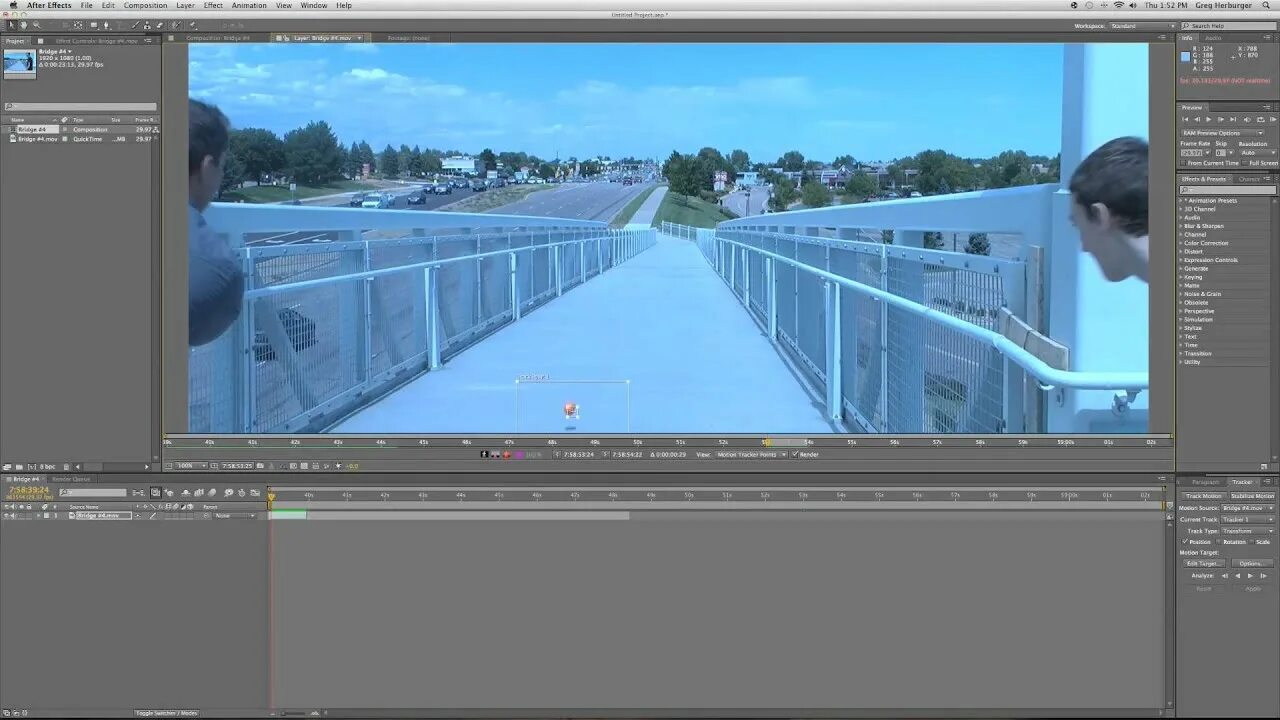1280x720 pixels.
Task: Expand Stylize effects category
Action: (x=1181, y=328)
